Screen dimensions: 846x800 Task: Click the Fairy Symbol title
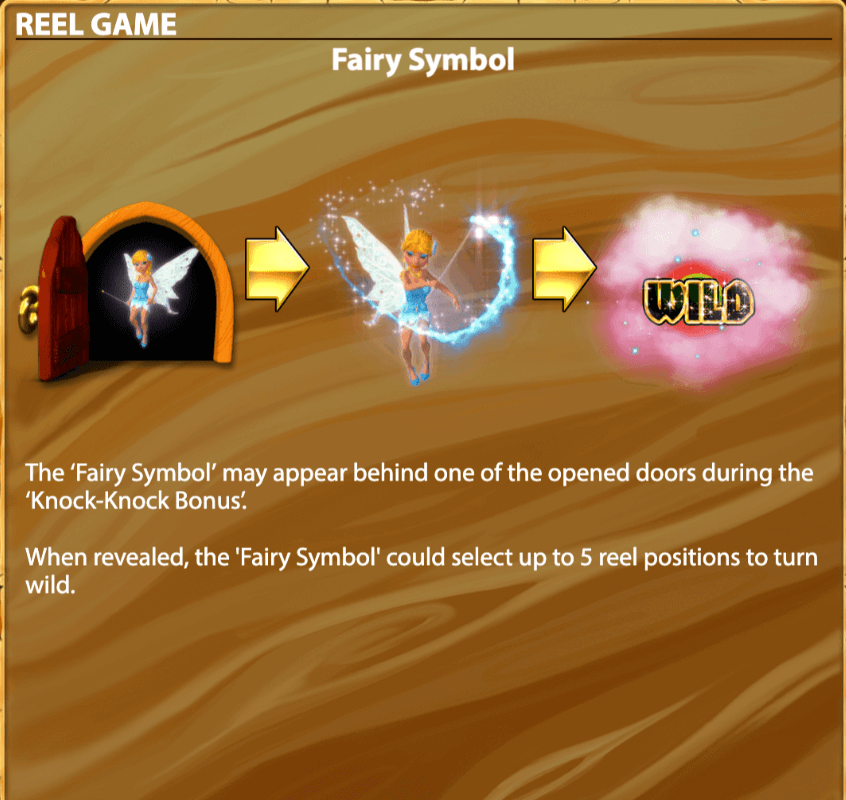[x=422, y=60]
